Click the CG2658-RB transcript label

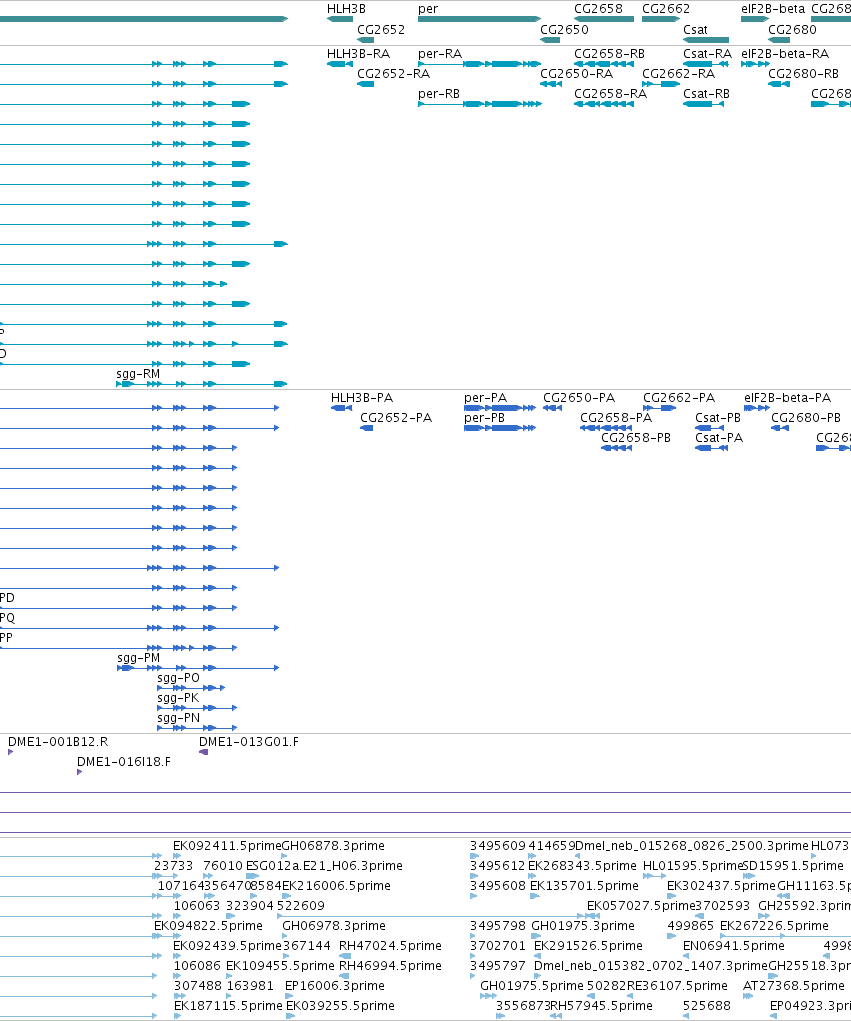point(609,54)
